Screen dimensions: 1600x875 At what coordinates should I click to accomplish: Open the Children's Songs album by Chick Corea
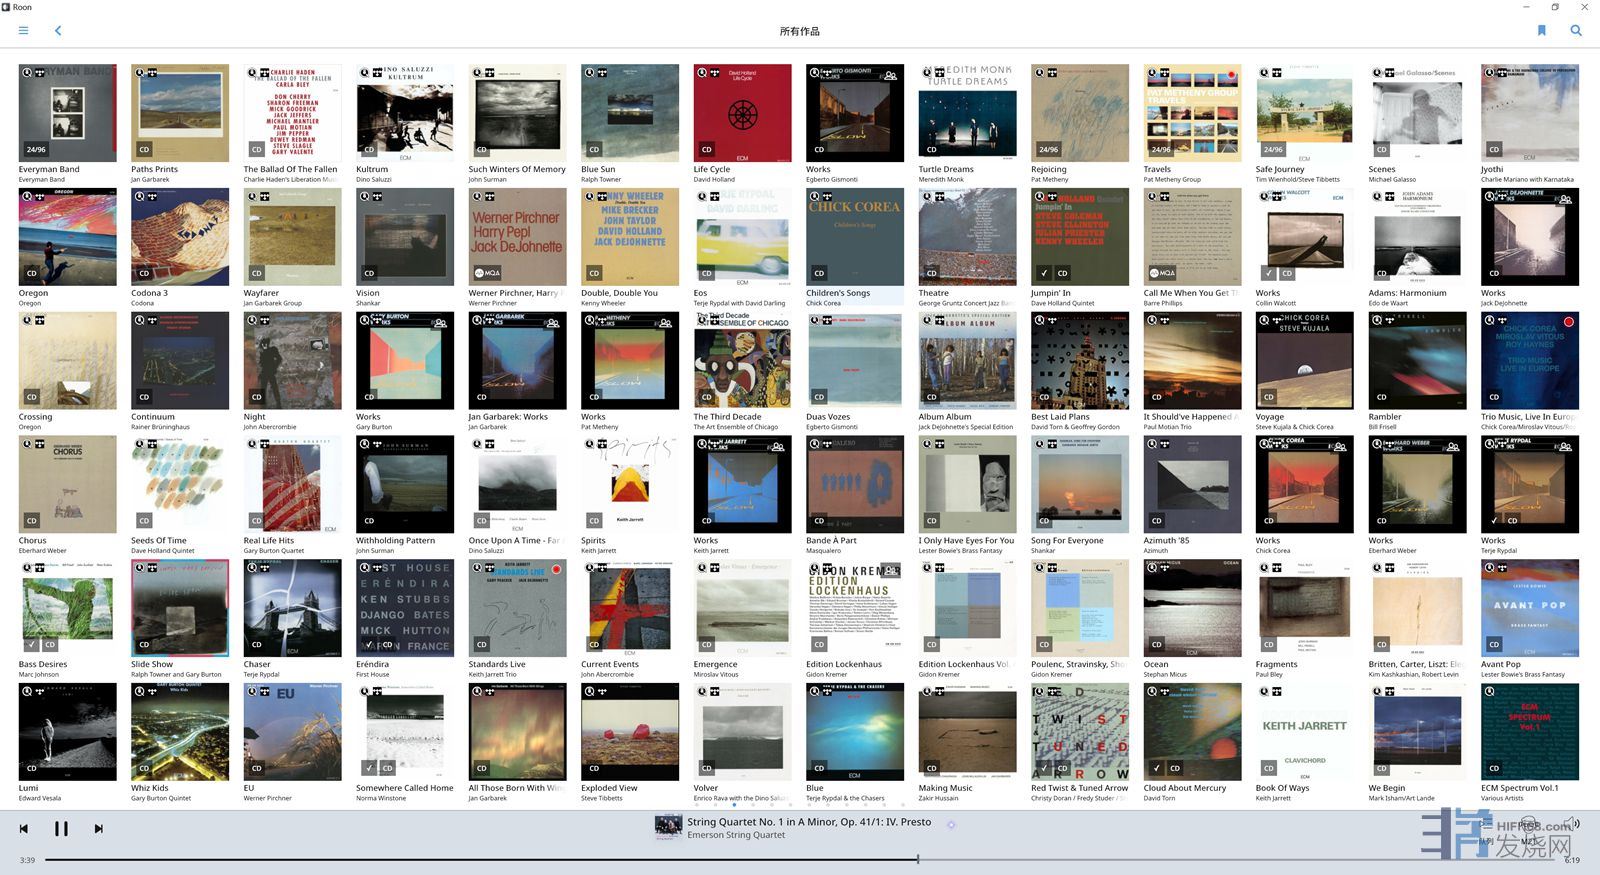tap(854, 236)
